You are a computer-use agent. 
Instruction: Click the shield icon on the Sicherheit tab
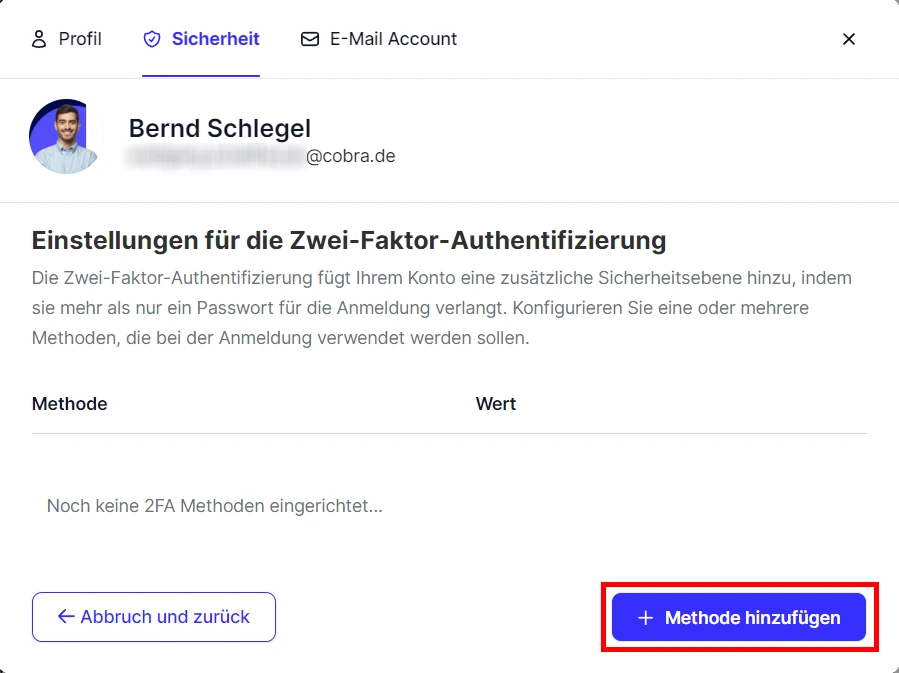[x=151, y=39]
